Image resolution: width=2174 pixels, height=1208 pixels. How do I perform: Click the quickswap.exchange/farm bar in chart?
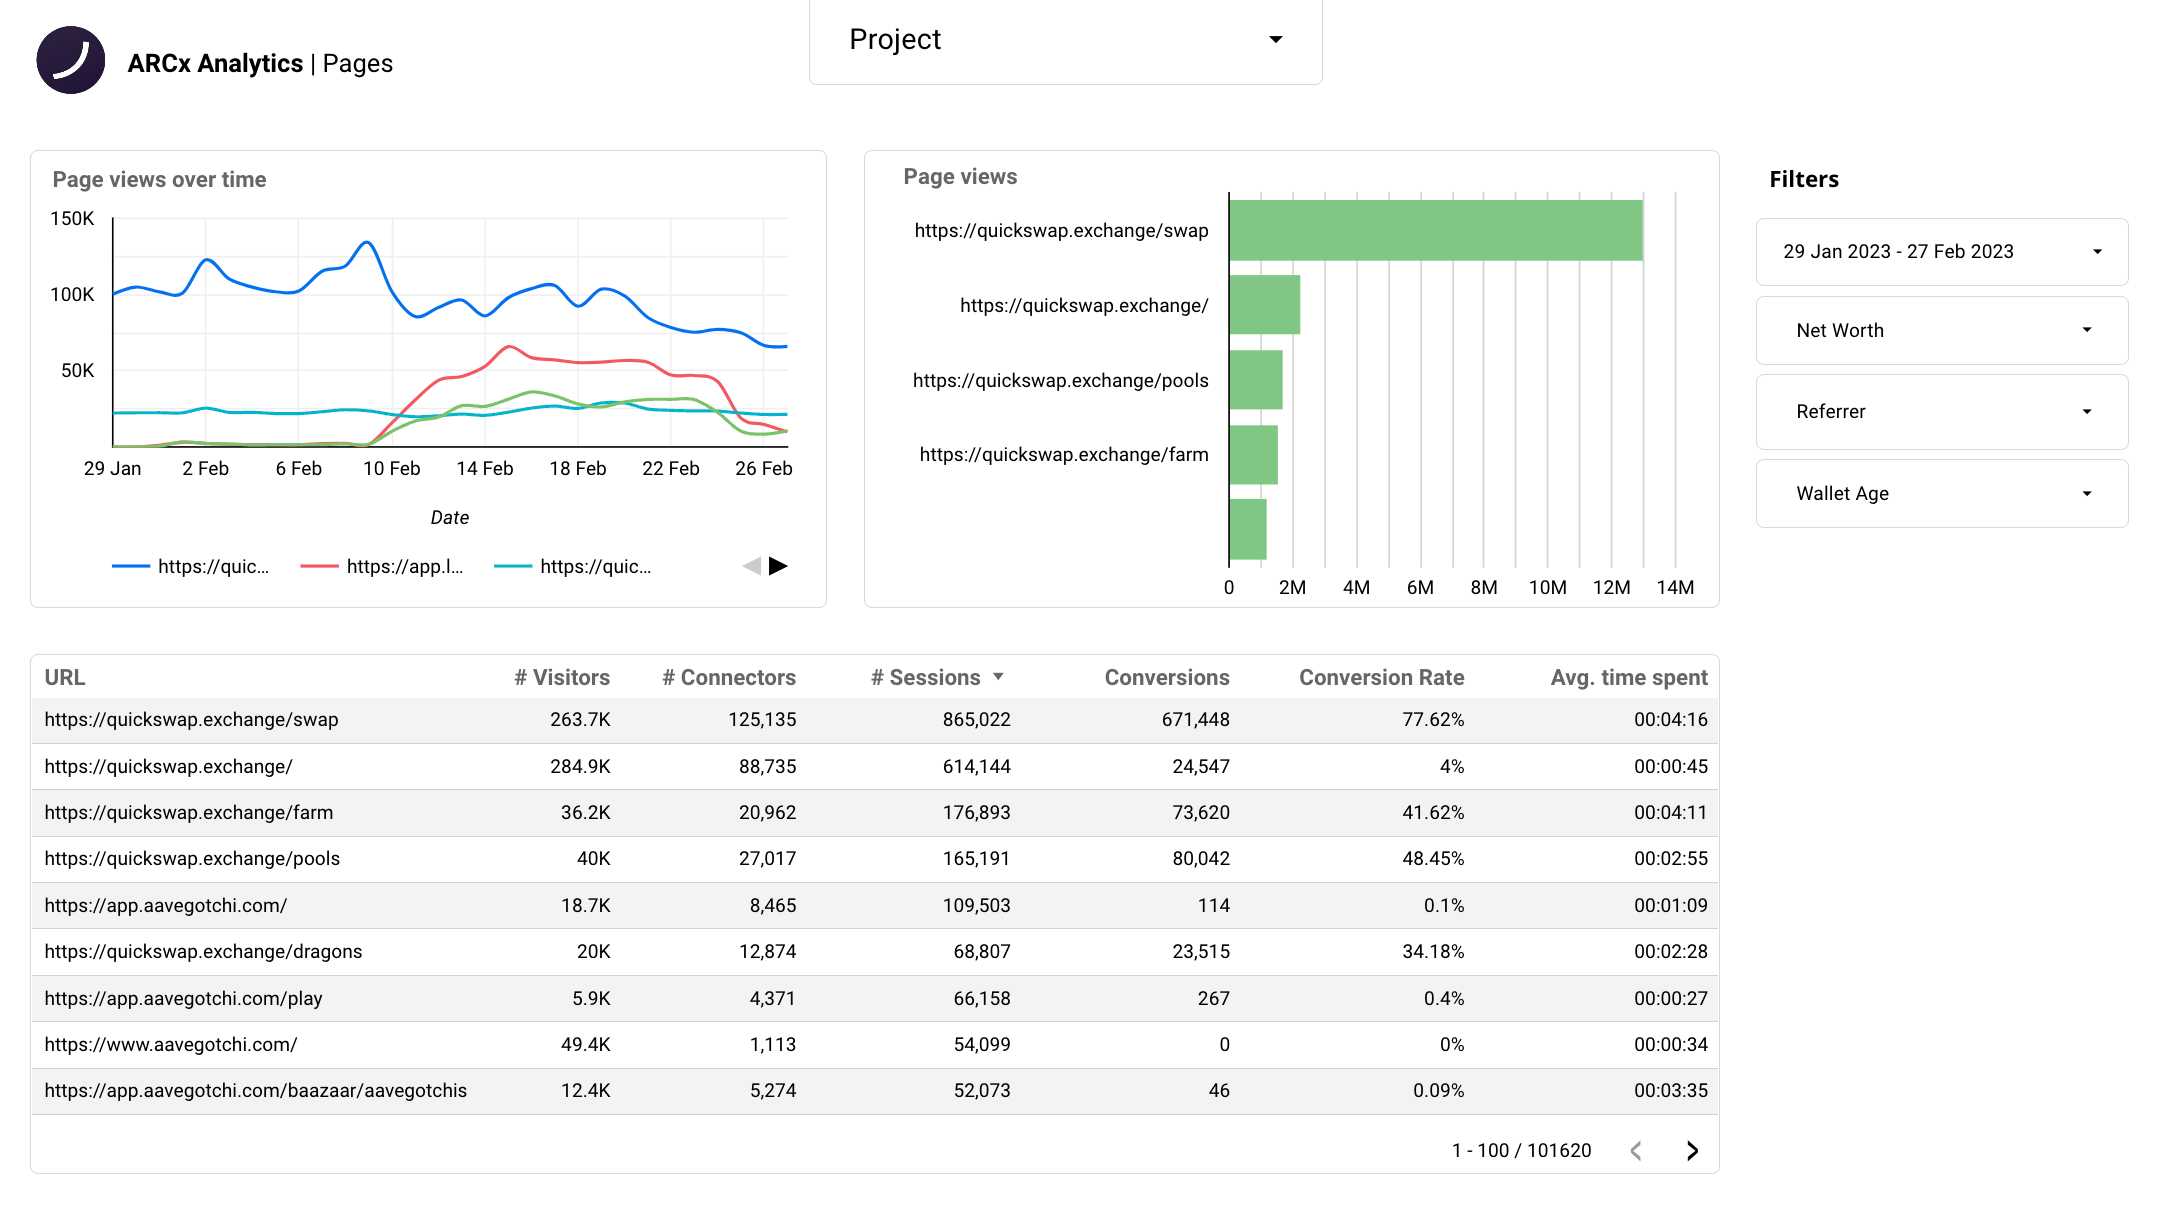(1254, 455)
